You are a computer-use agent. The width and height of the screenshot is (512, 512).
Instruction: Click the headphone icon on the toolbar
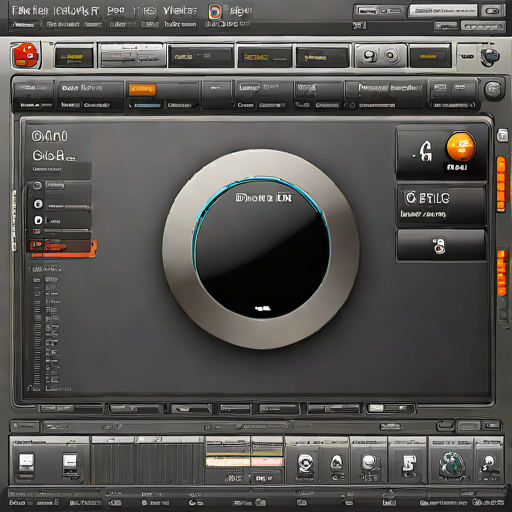490,57
